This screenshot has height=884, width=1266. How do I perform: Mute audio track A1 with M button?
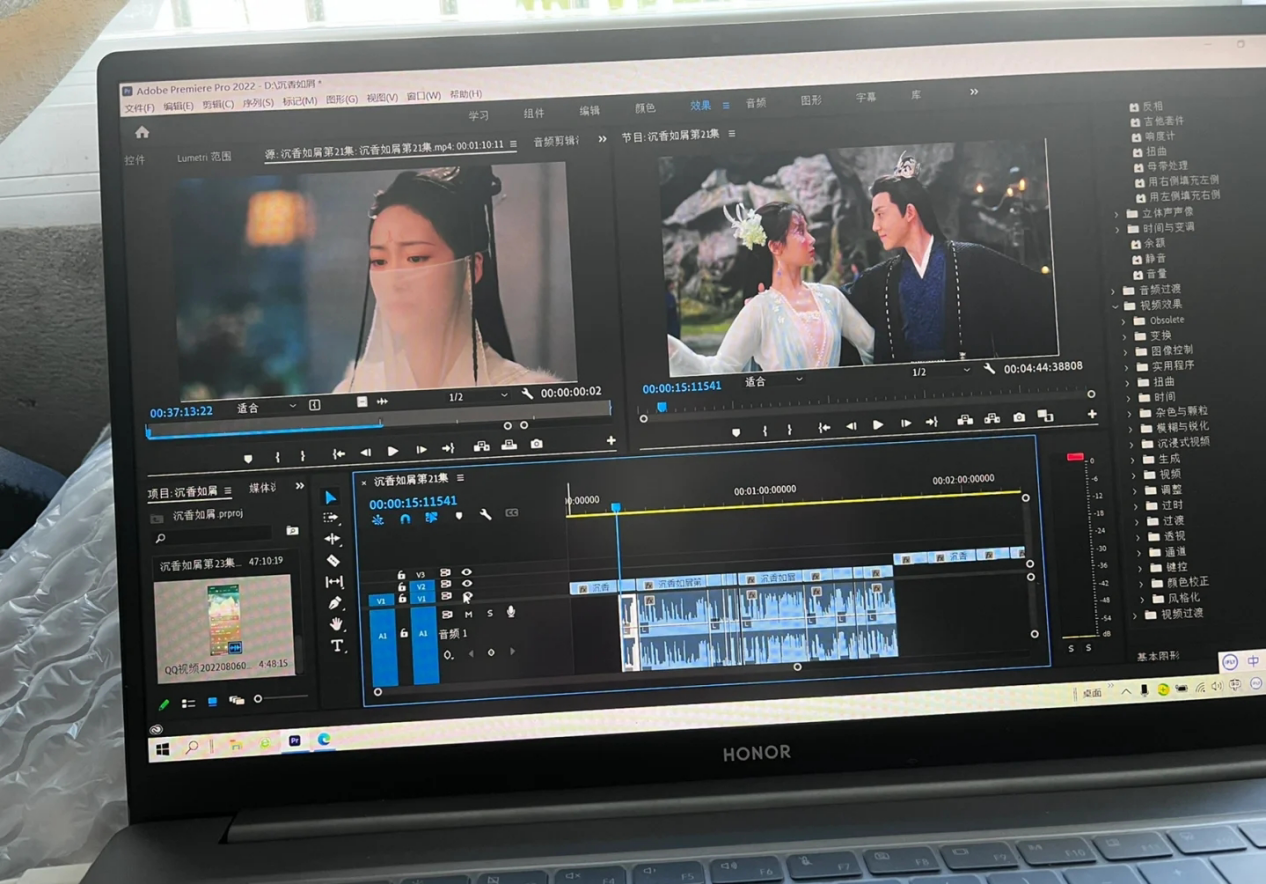468,615
